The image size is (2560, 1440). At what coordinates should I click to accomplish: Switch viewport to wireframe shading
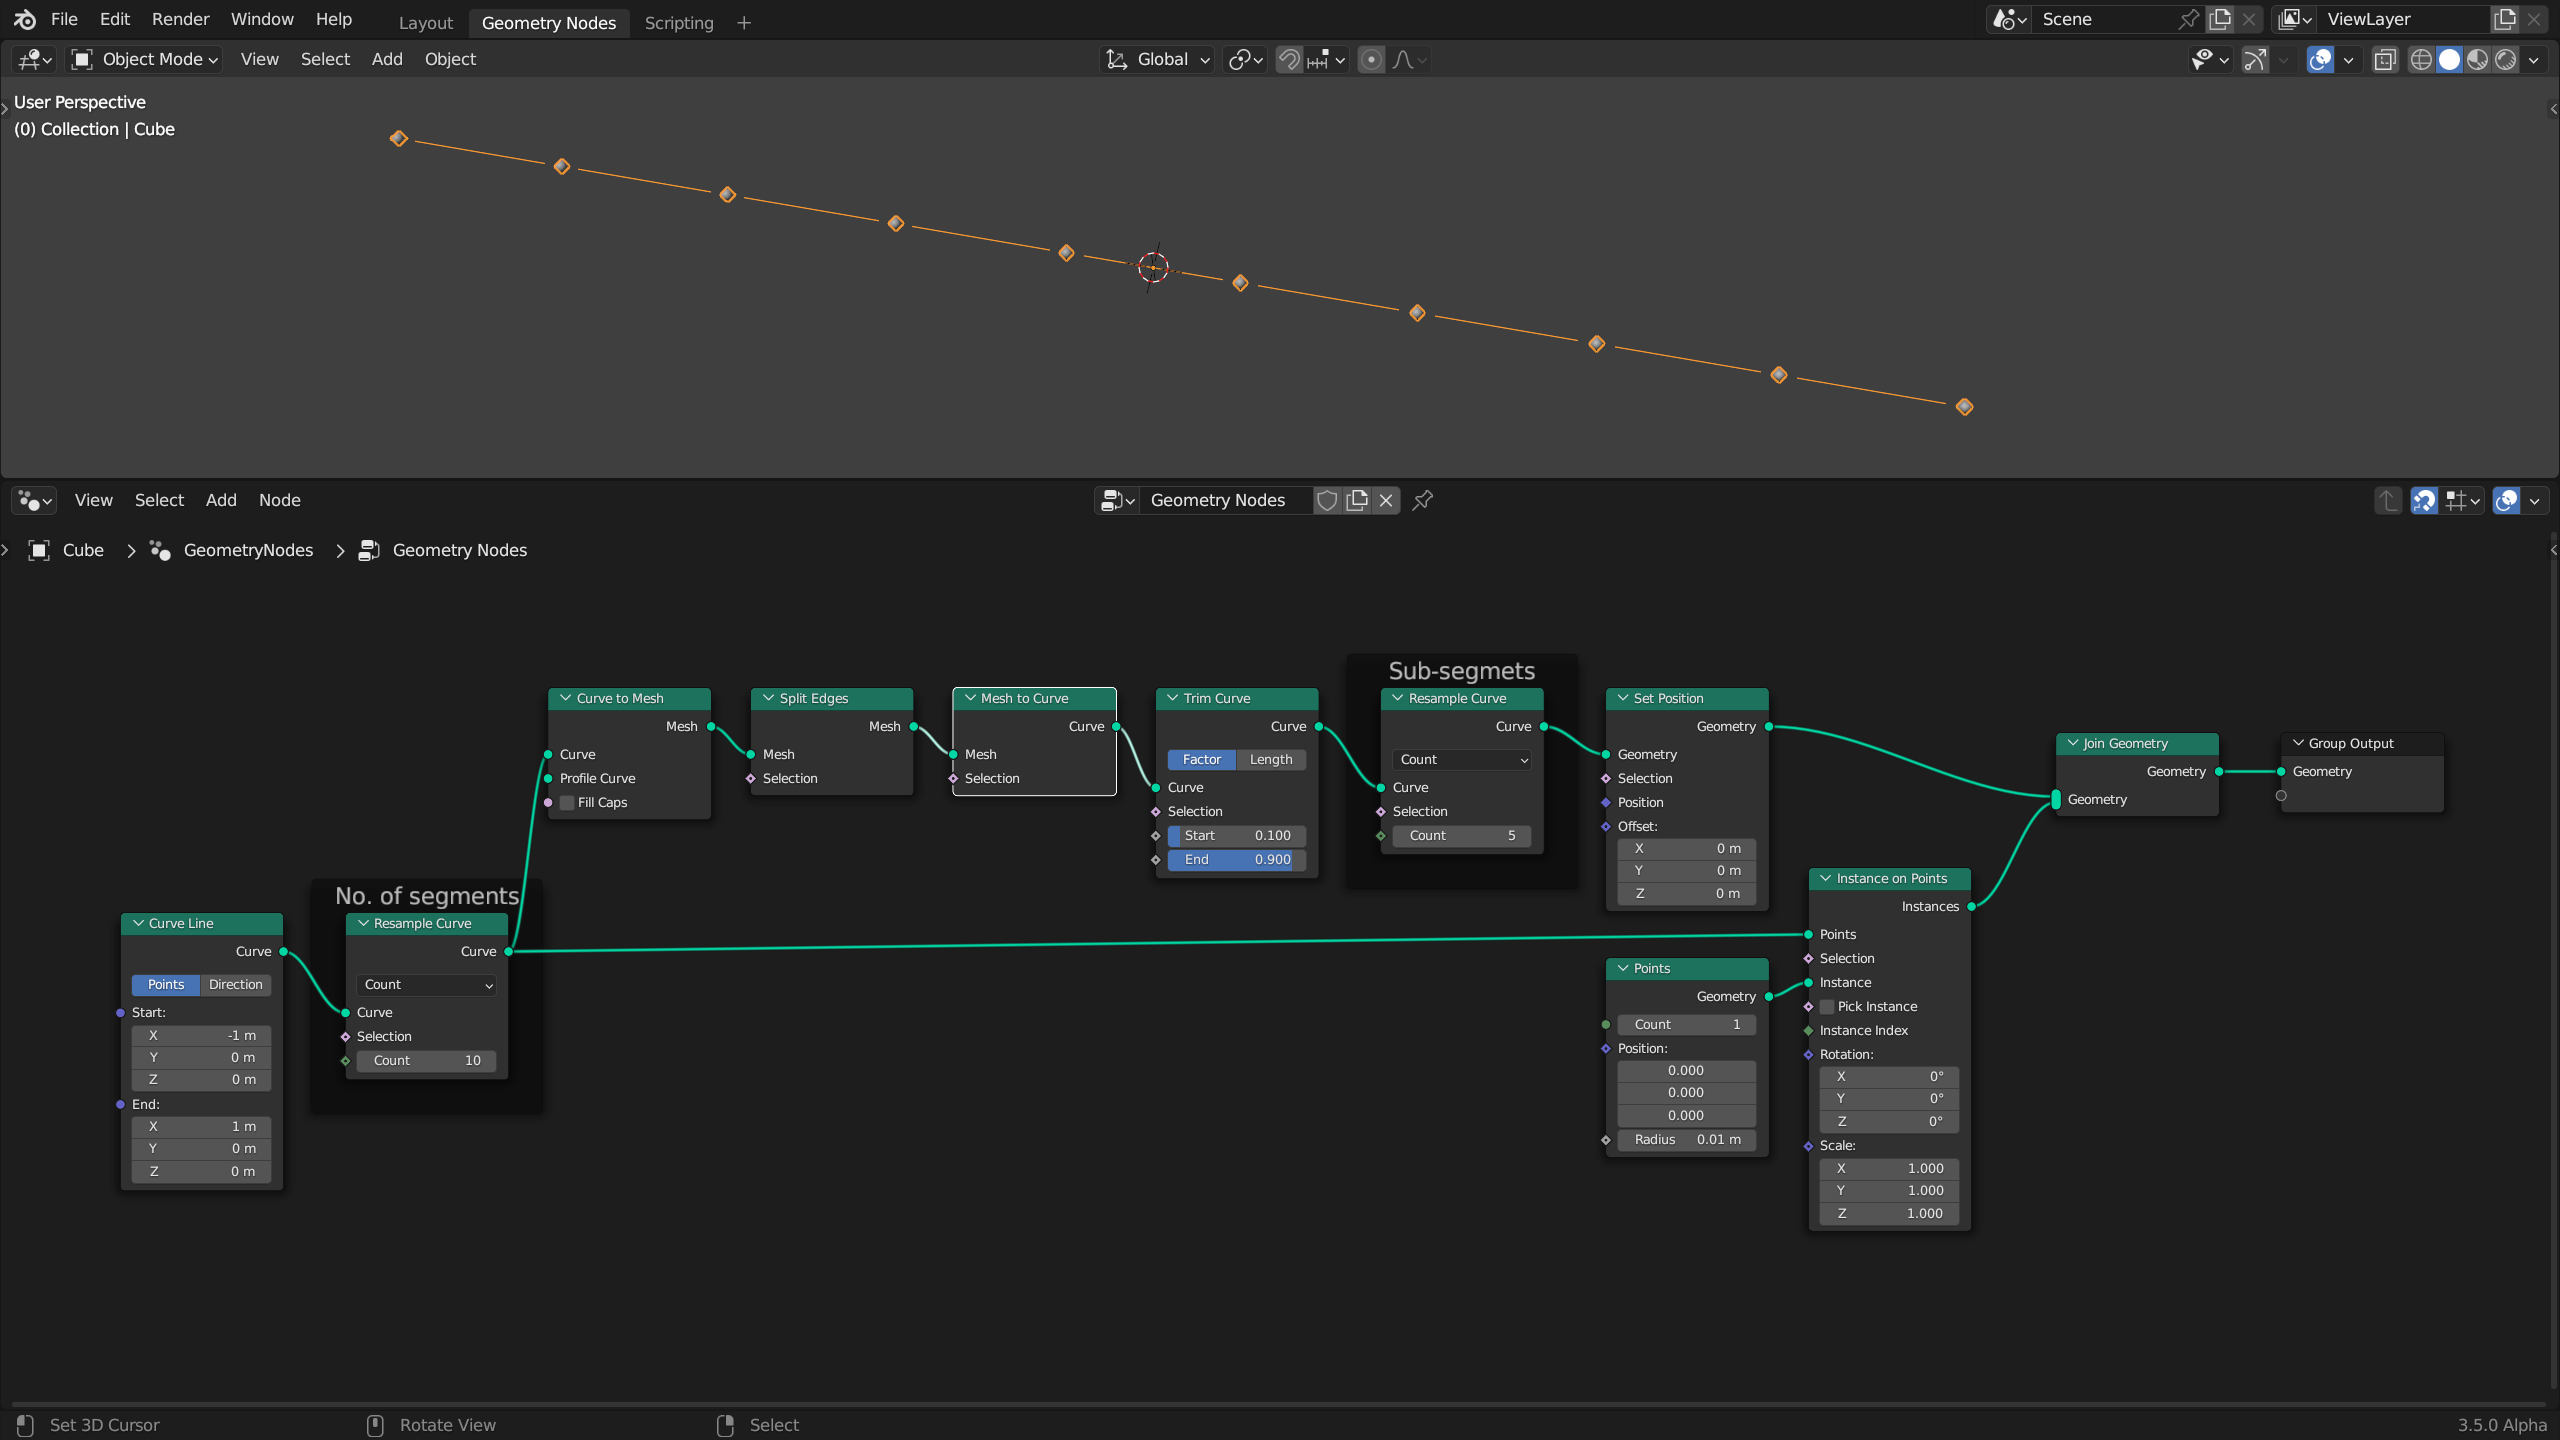[2421, 59]
